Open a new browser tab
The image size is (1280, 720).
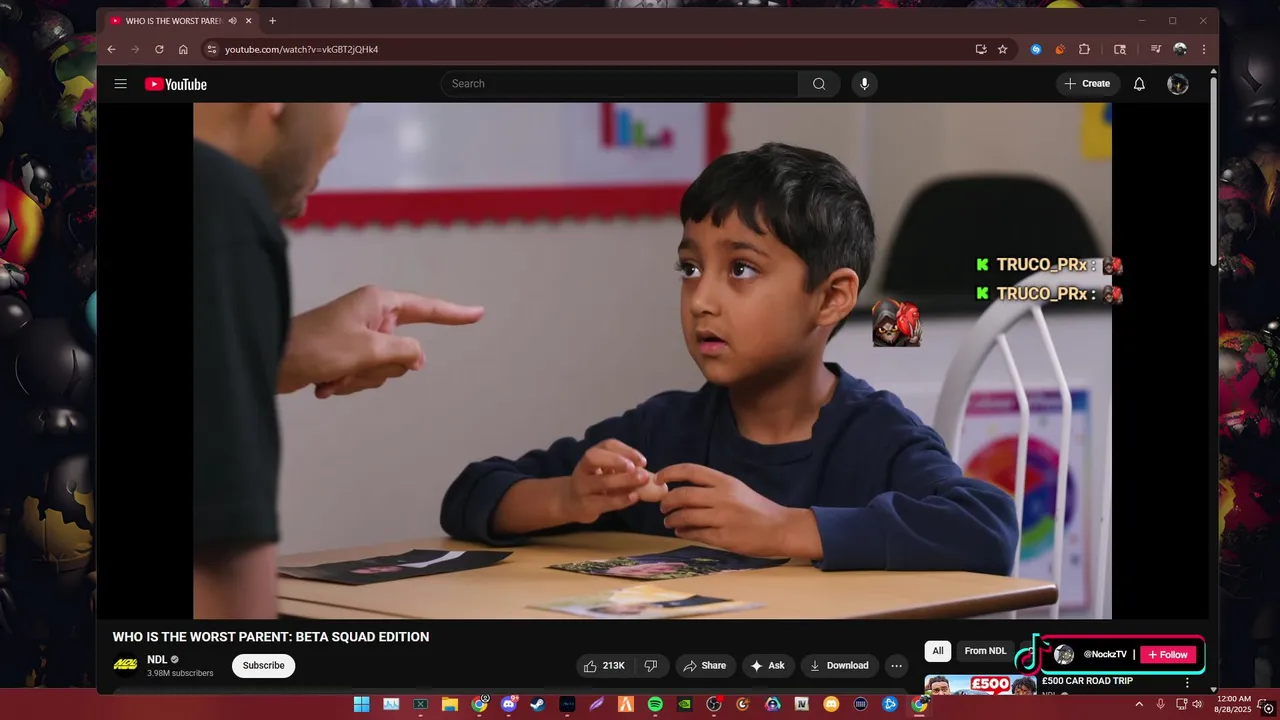point(272,21)
